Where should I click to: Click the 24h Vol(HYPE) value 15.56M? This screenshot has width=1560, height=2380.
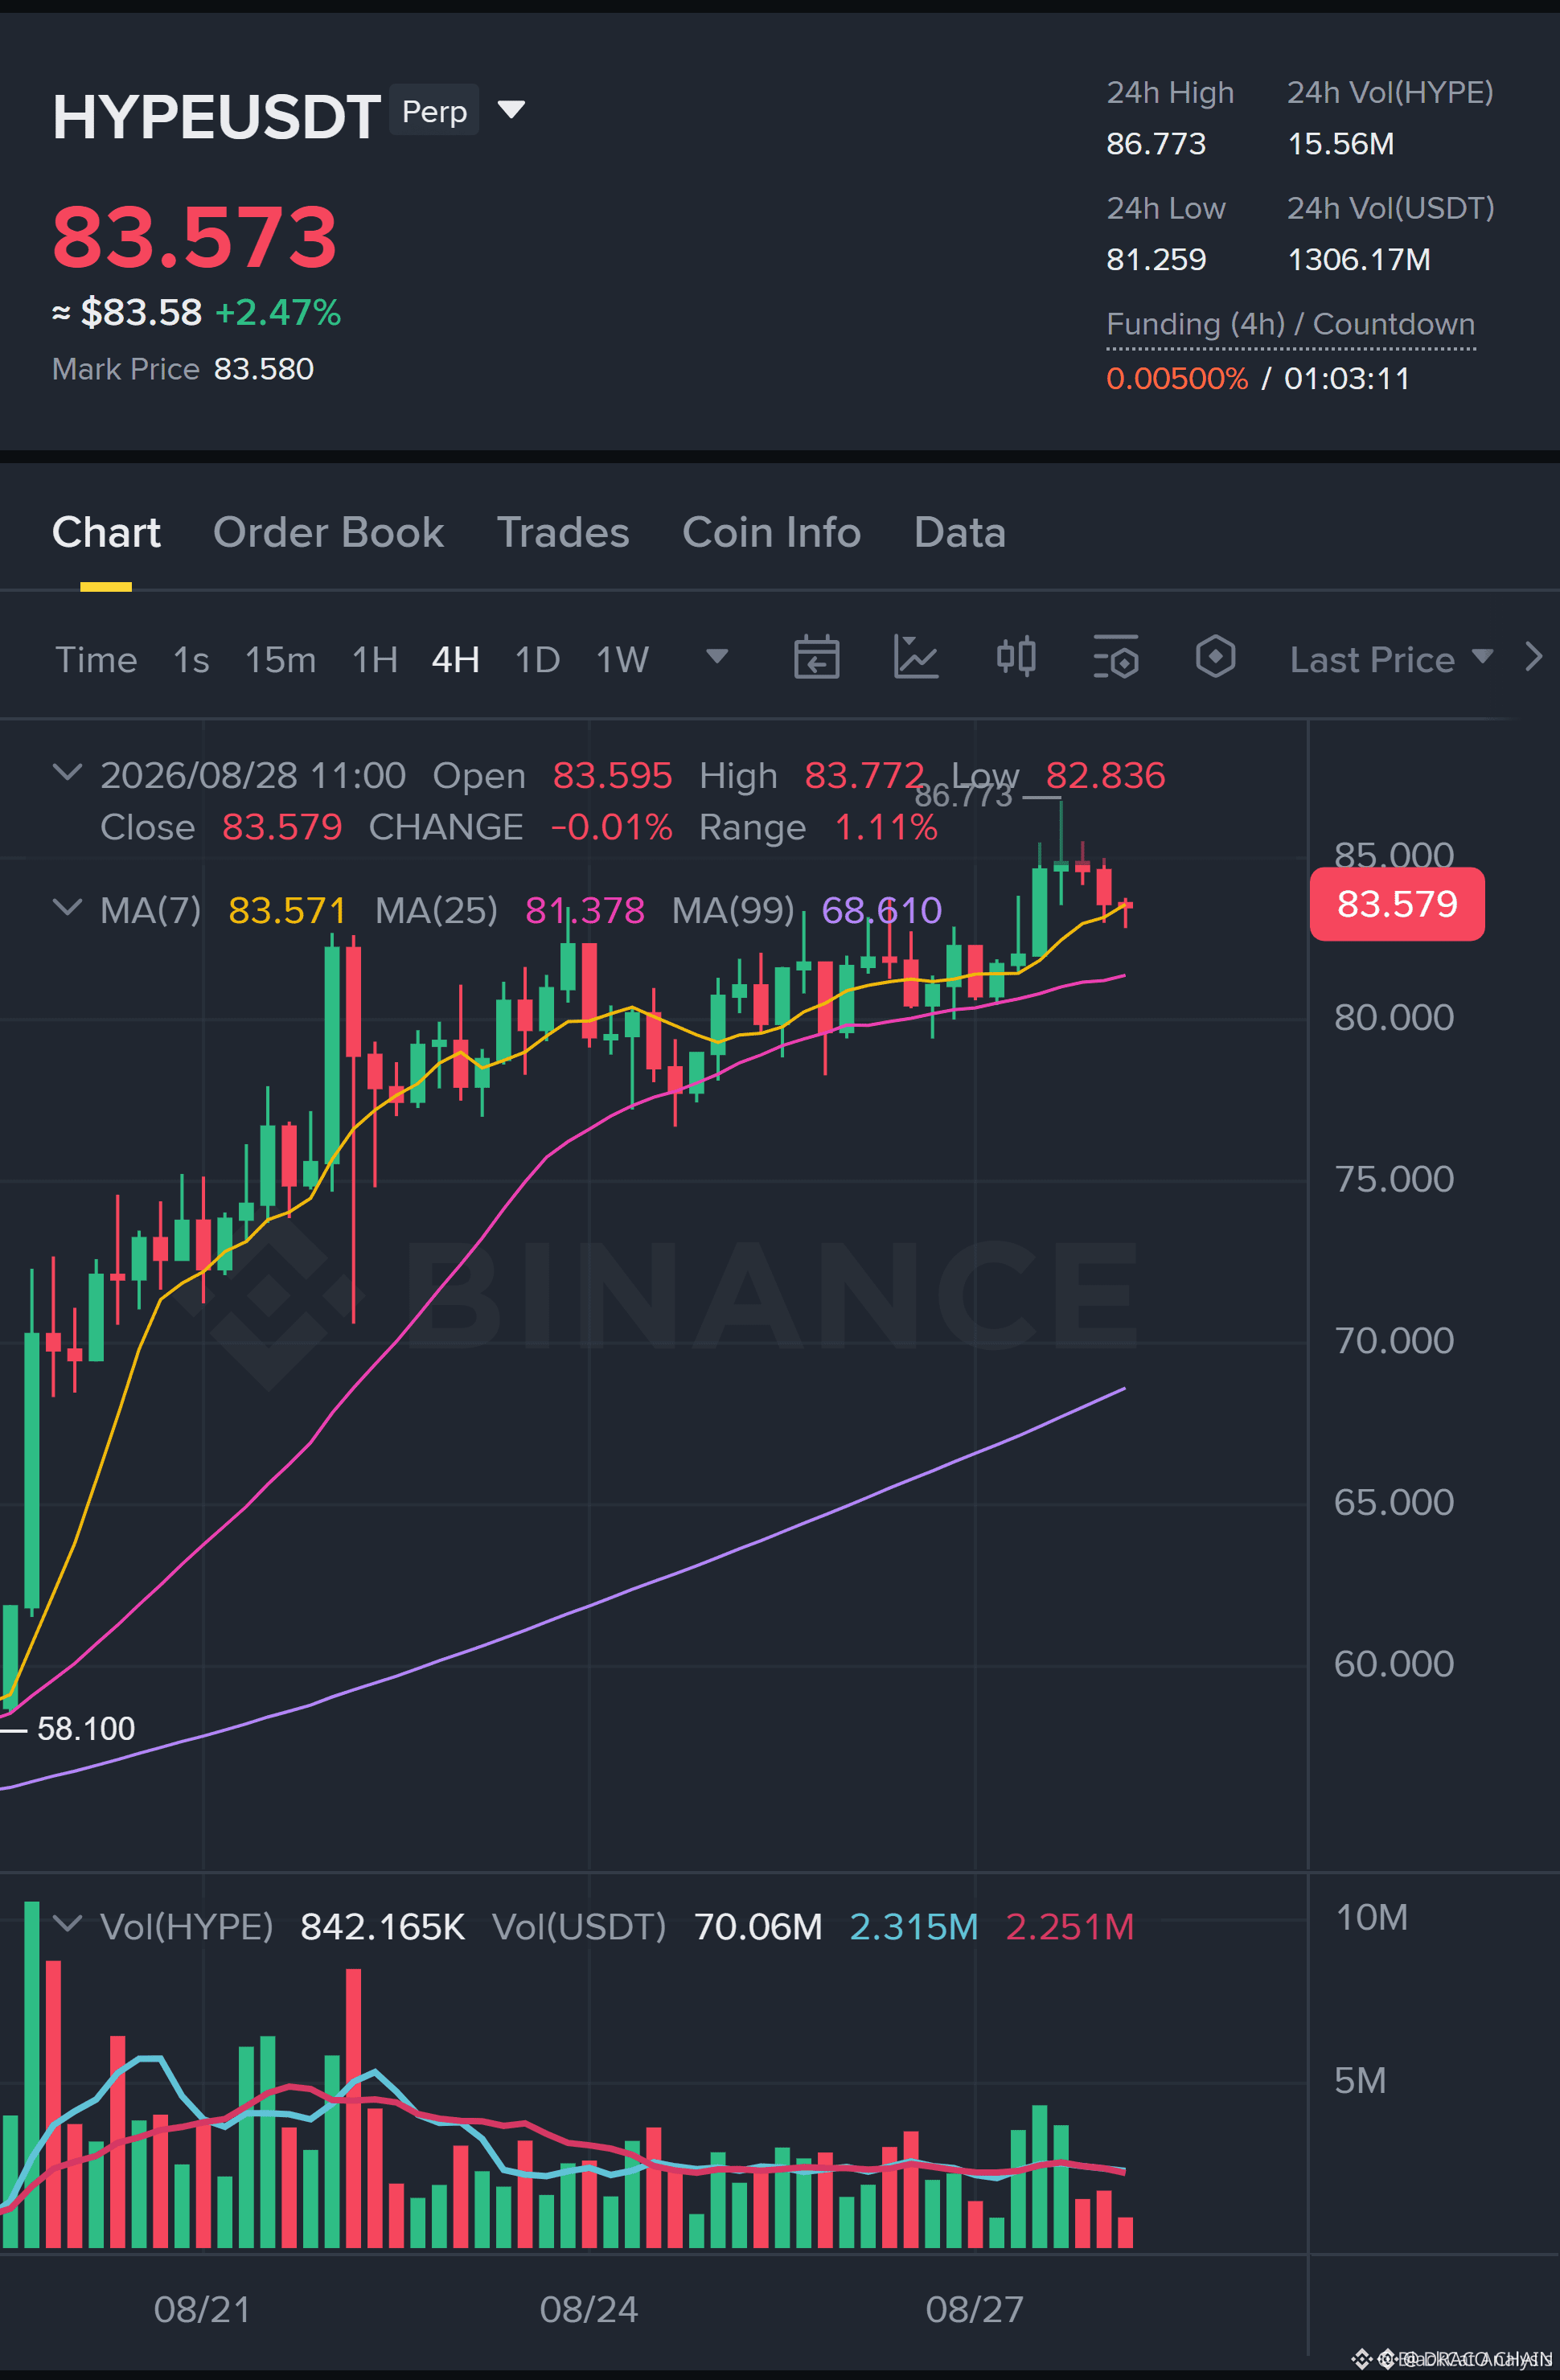point(1341,143)
